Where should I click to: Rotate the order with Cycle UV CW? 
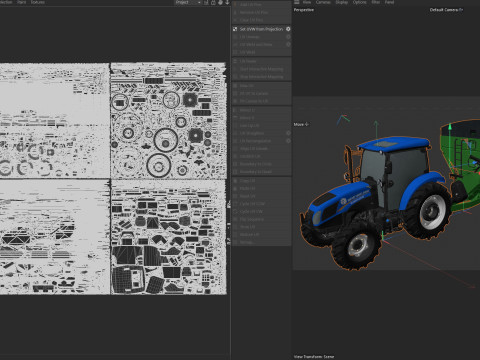pyautogui.click(x=262, y=211)
